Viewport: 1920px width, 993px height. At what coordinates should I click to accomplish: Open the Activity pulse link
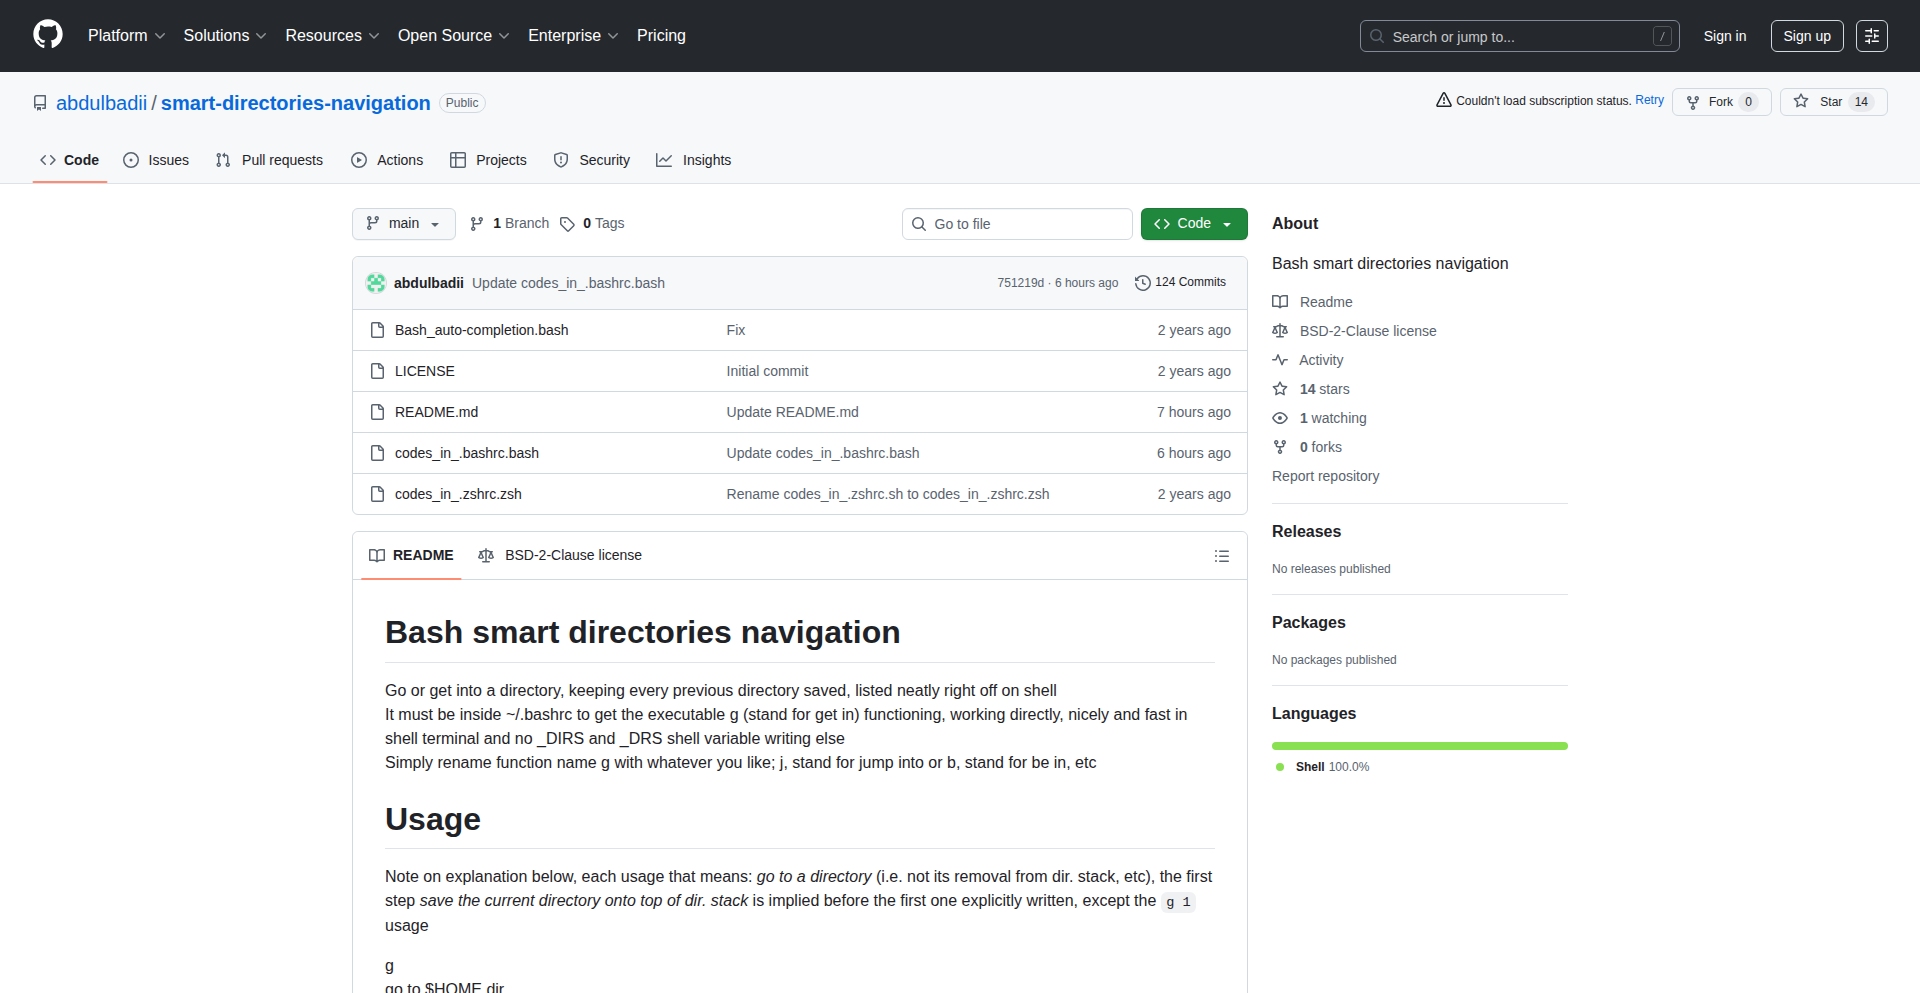click(1320, 360)
